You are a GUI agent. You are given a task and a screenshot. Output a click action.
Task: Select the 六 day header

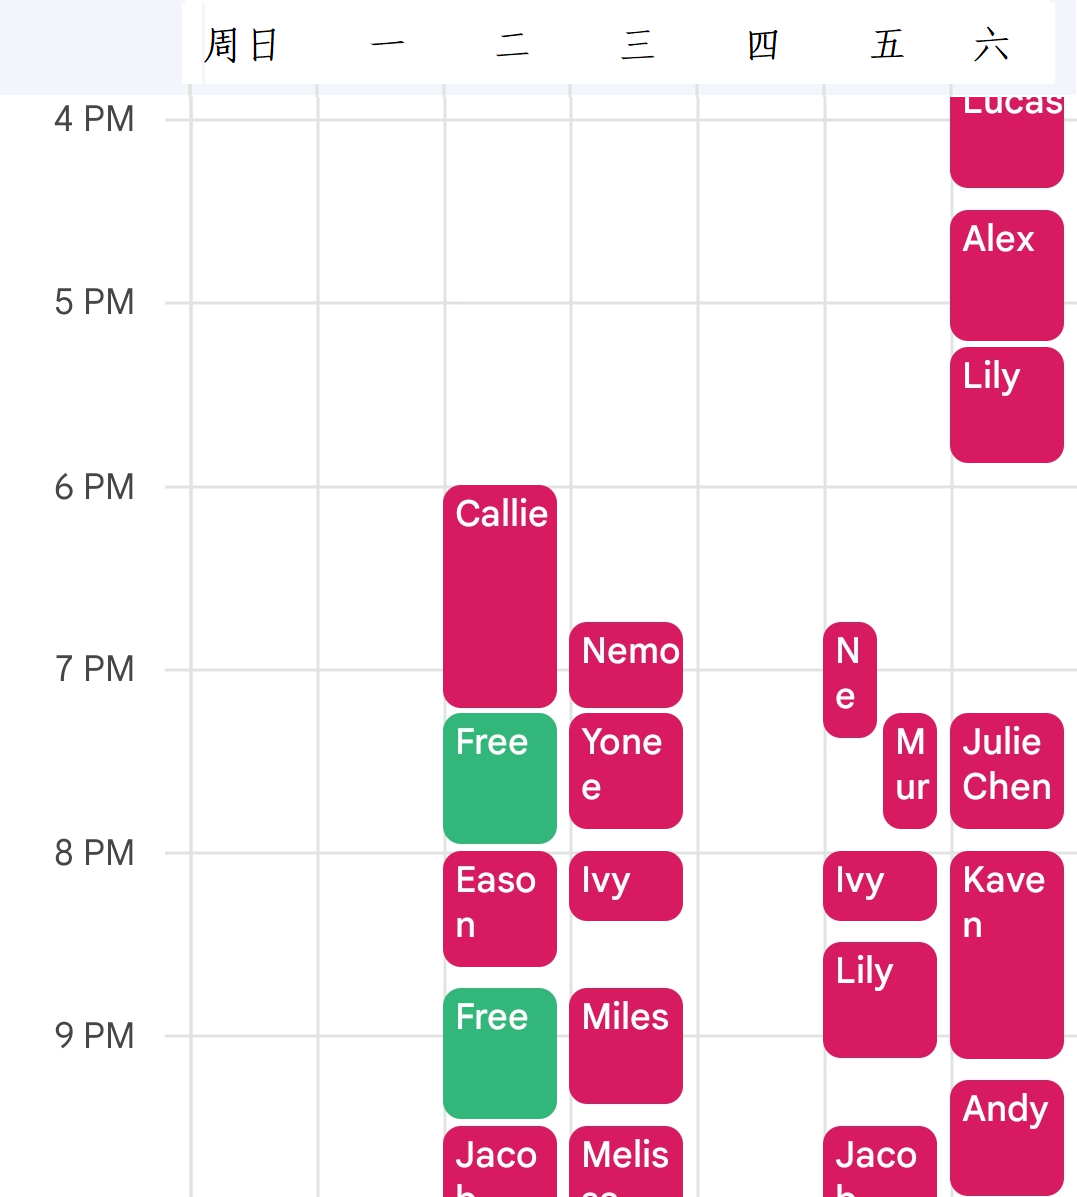pyautogui.click(x=991, y=45)
